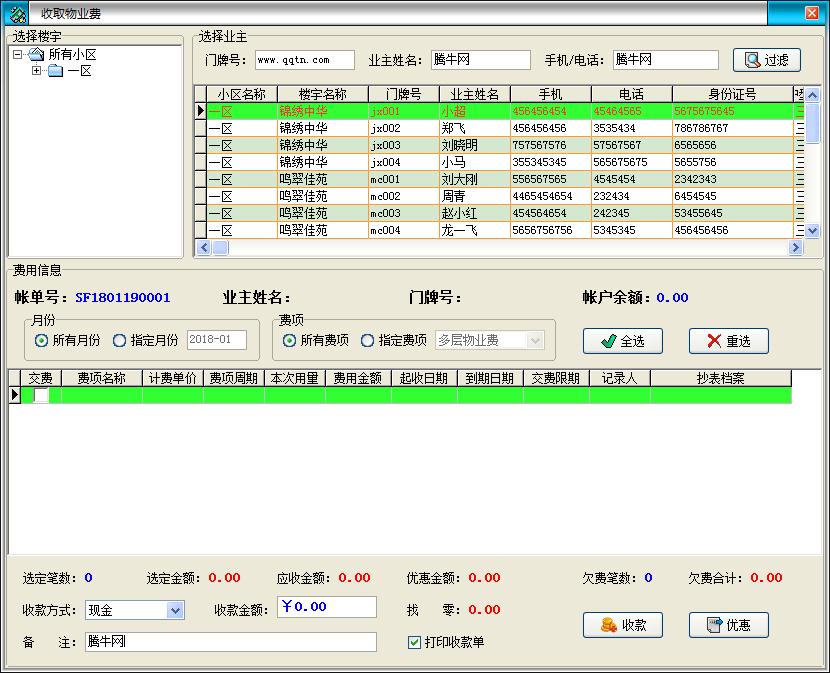Click 抄表档案 column header
This screenshot has height=673, width=830.
(721, 378)
